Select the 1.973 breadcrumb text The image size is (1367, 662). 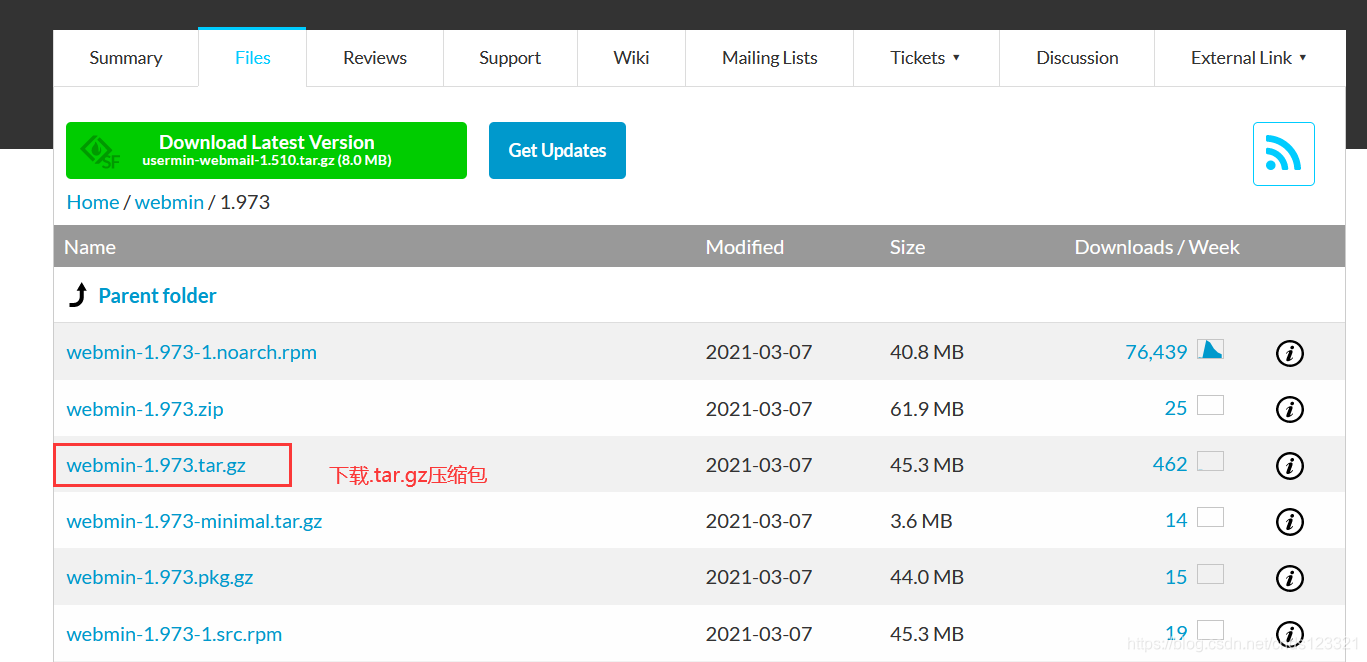click(x=245, y=202)
